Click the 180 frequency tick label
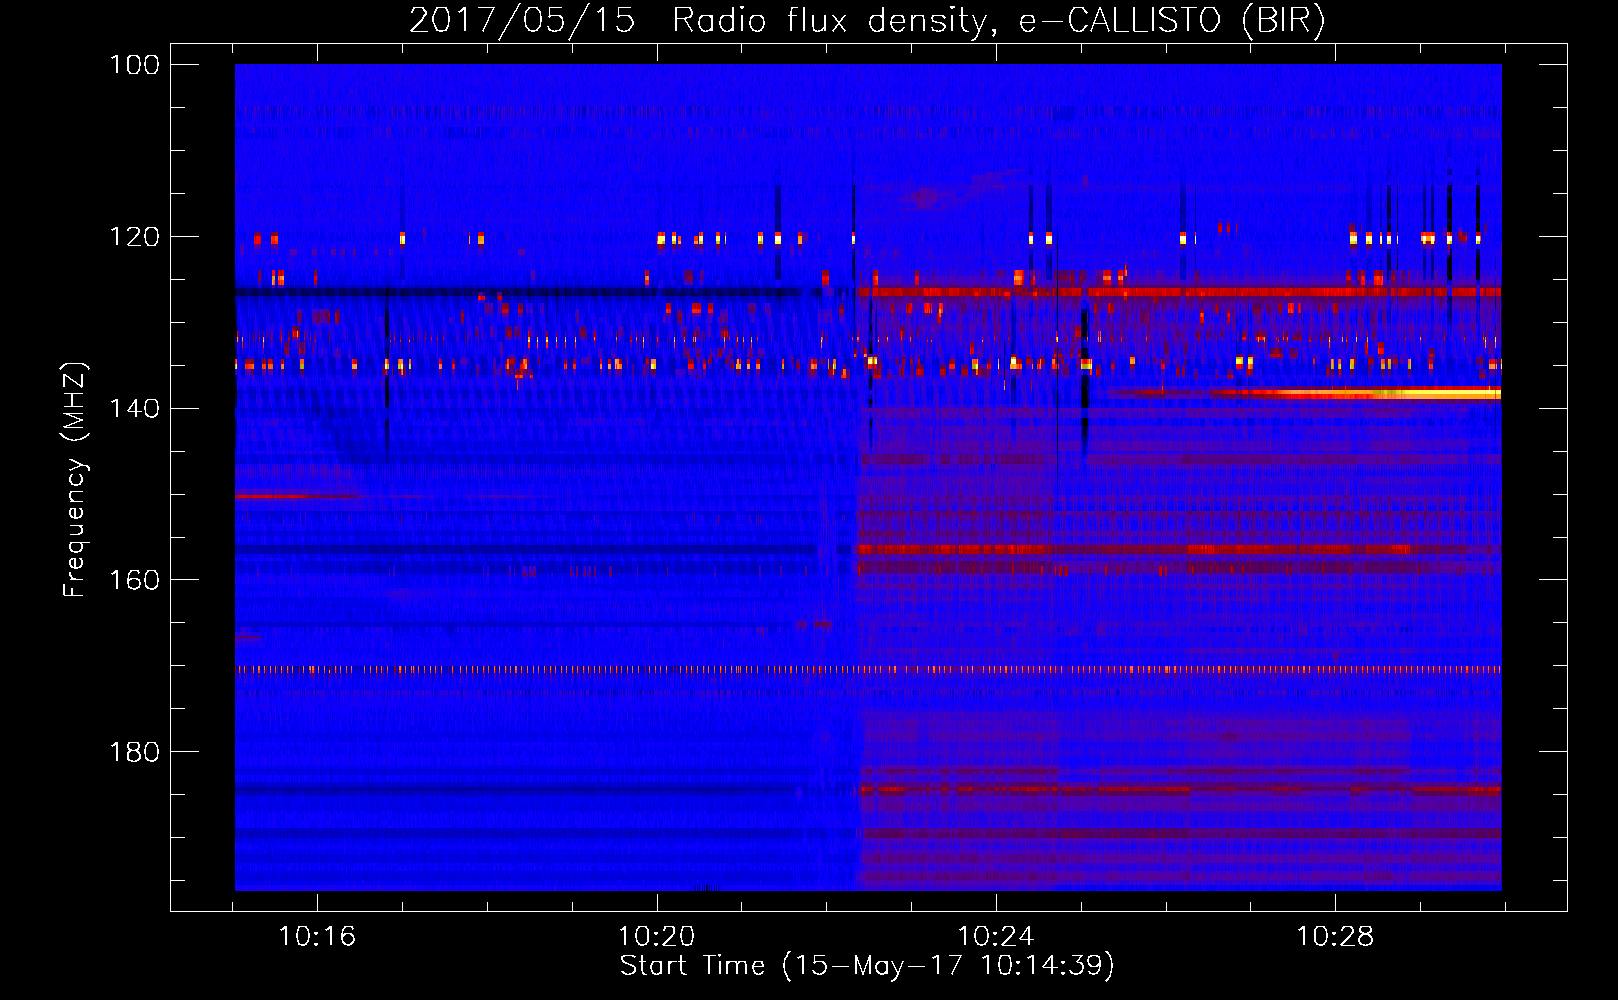This screenshot has height=1000, width=1618. point(135,752)
